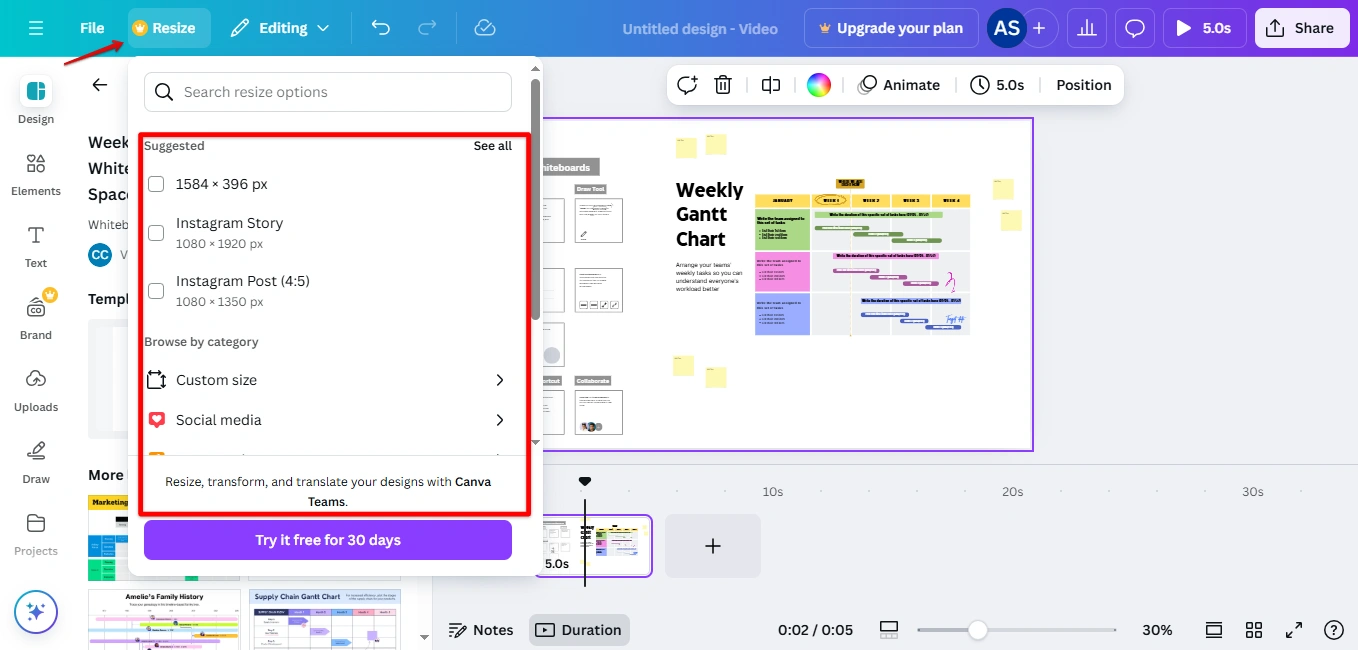Open the grid view icon
The height and width of the screenshot is (650, 1358).
[1253, 630]
